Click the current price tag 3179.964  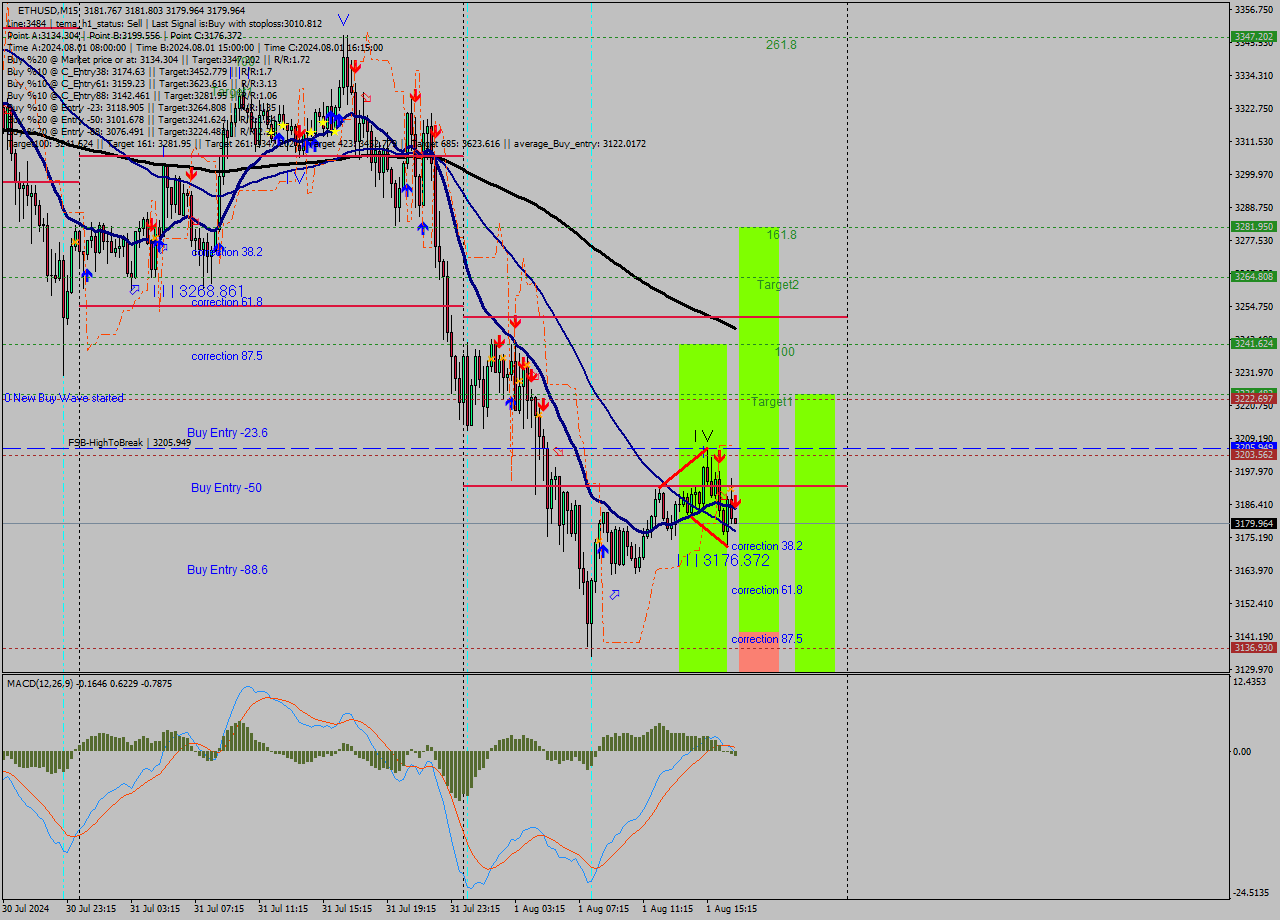(1254, 523)
